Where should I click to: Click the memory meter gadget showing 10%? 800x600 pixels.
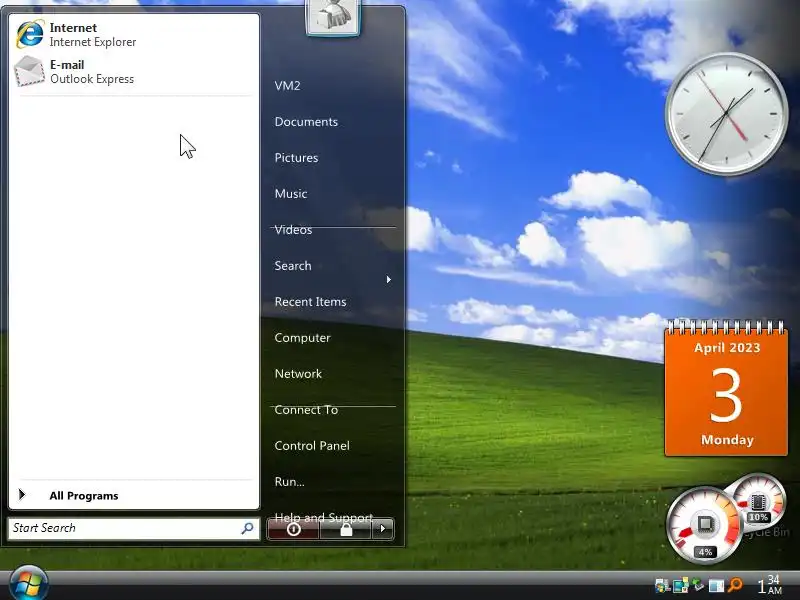(759, 503)
